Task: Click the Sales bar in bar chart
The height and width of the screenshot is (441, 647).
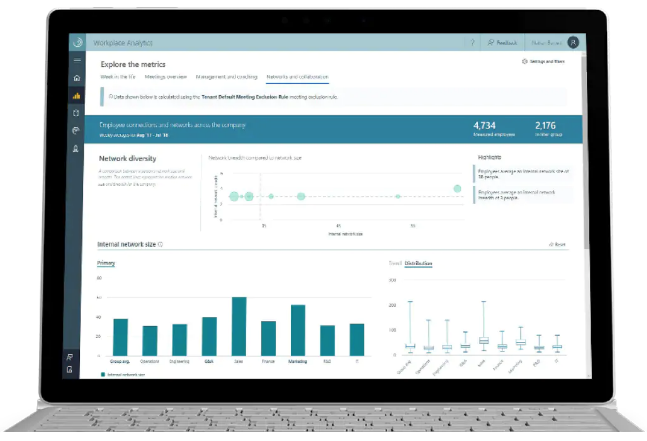Action: click(239, 326)
